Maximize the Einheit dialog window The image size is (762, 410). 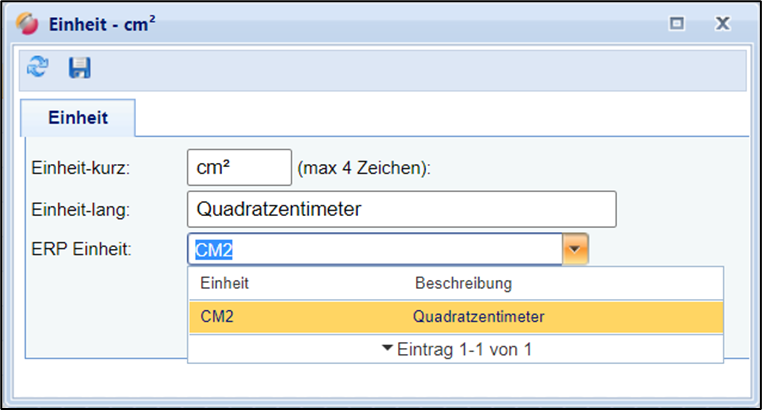[x=677, y=22]
